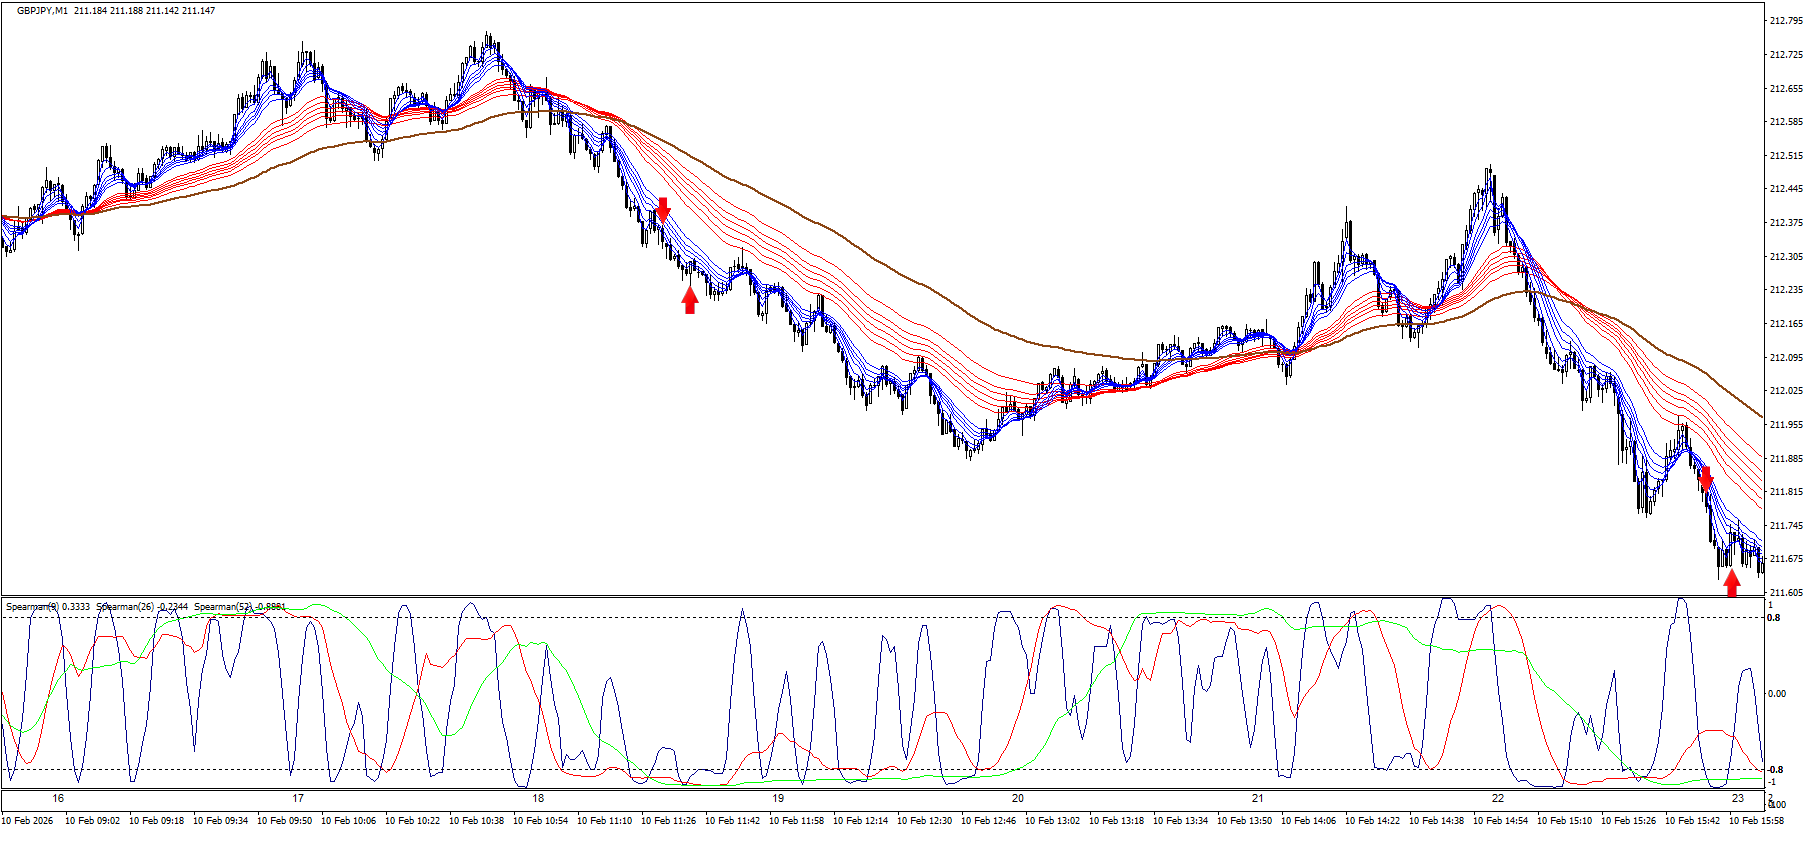Click the 212.095 price scale label
This screenshot has width=1816, height=847.
click(x=1786, y=357)
